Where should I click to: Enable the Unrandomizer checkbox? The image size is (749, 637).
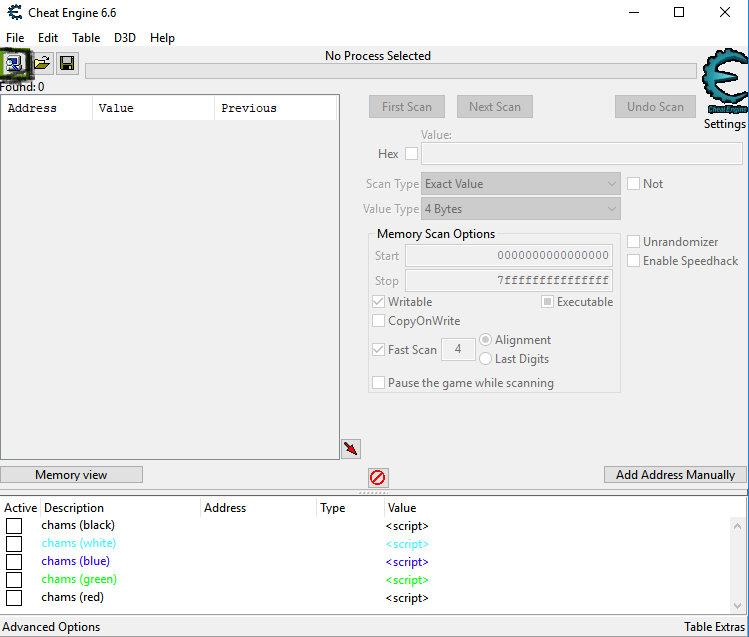tap(633, 242)
